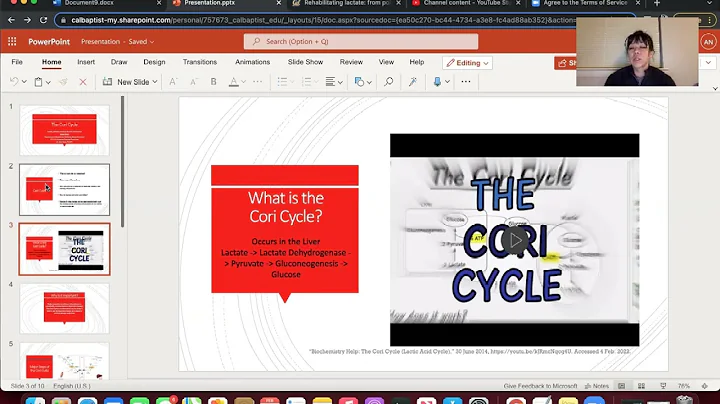This screenshot has width=720, height=404.
Task: Select slide 5 thumbnail
Action: click(x=65, y=361)
